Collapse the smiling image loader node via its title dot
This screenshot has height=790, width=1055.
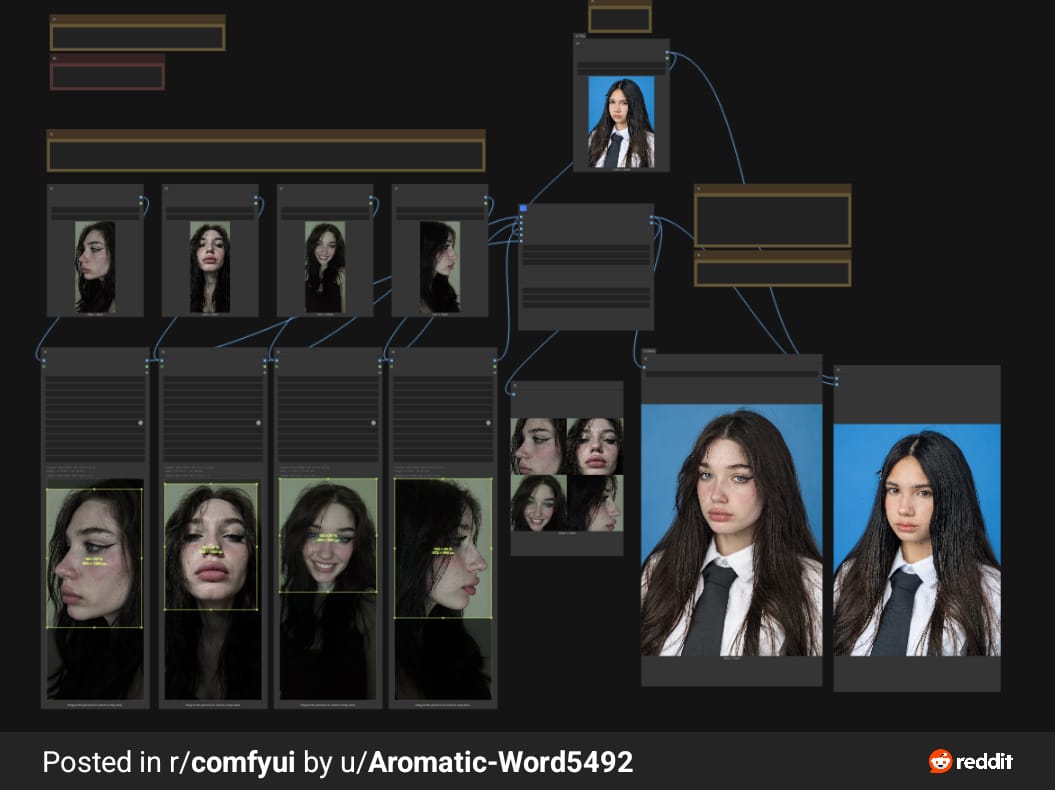(282, 188)
